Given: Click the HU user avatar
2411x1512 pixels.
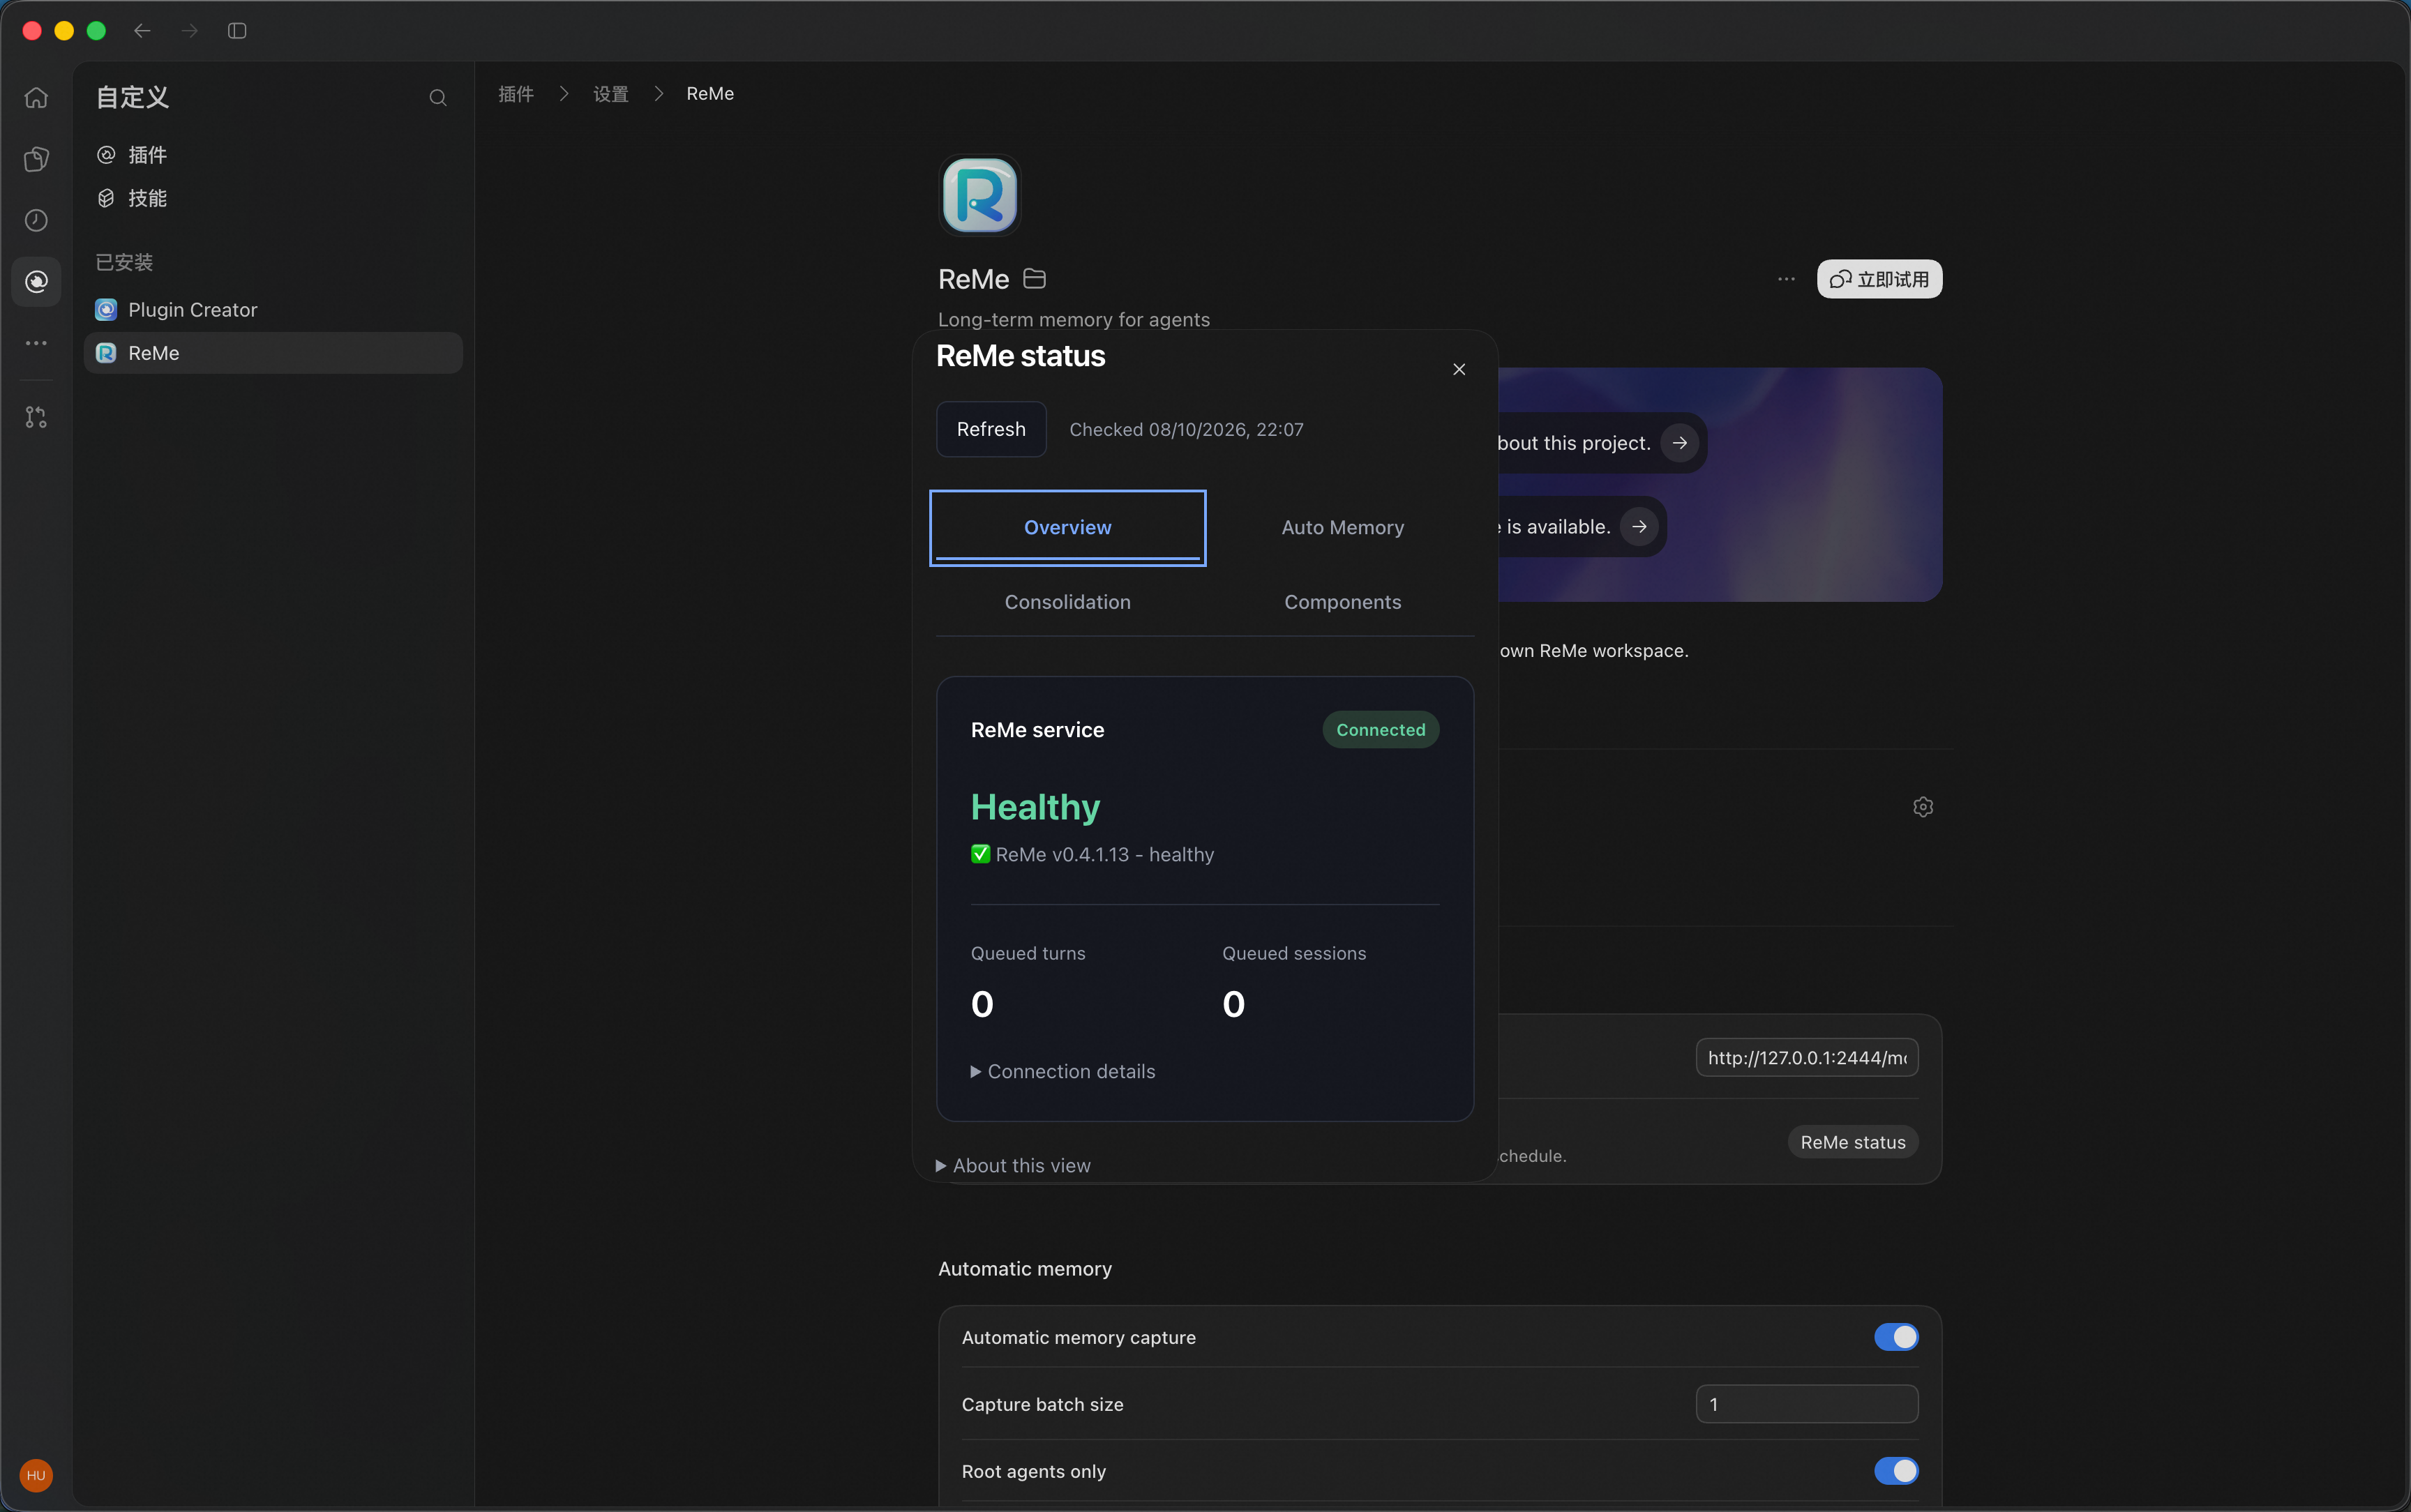Looking at the screenshot, I should [x=36, y=1475].
